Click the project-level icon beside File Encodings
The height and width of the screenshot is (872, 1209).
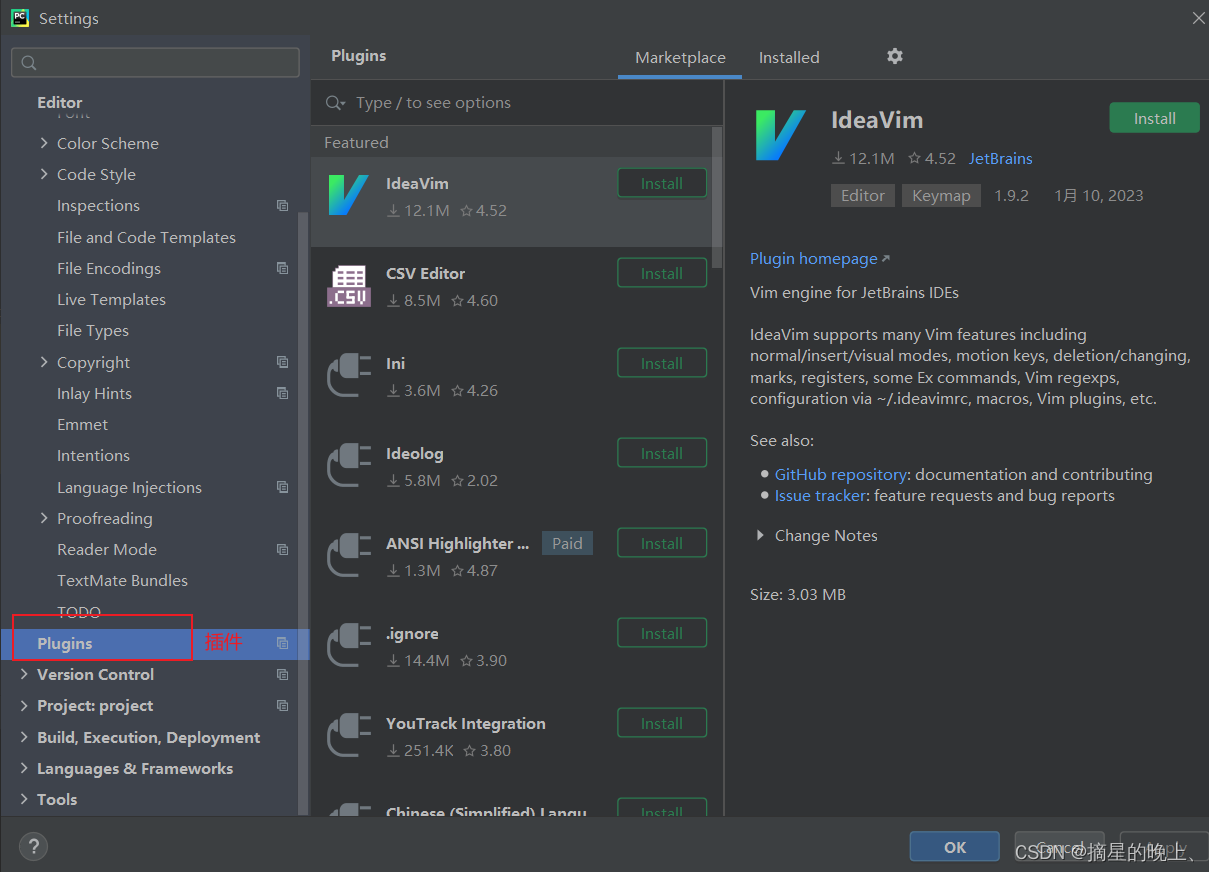tap(282, 268)
